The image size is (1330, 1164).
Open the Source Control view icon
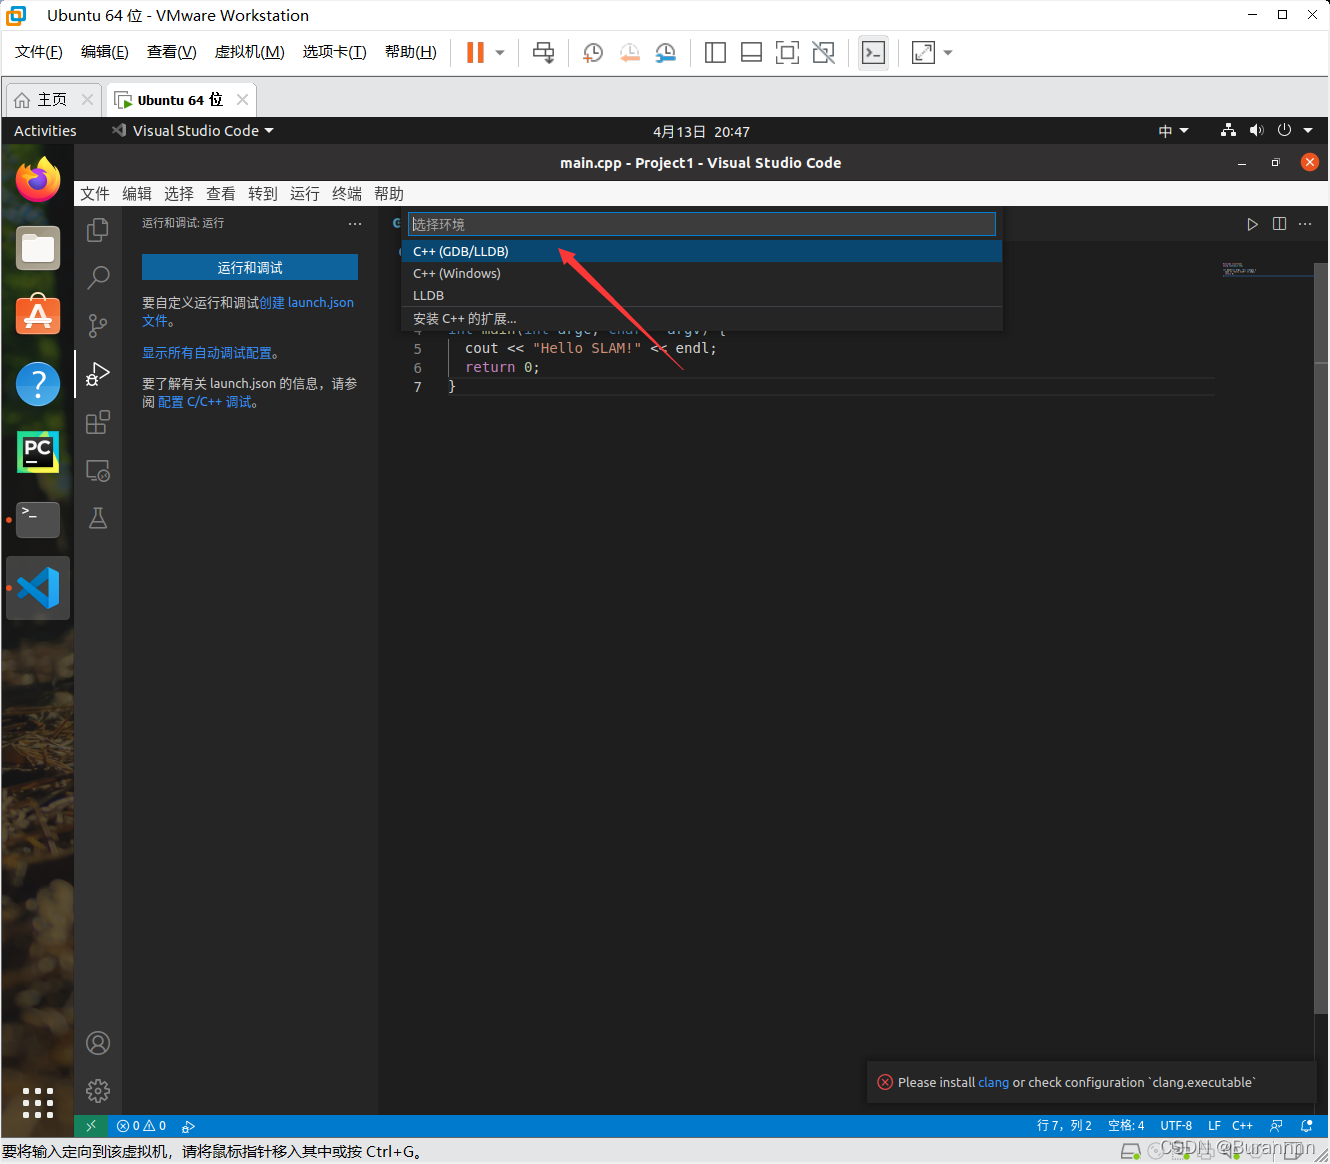click(x=98, y=325)
